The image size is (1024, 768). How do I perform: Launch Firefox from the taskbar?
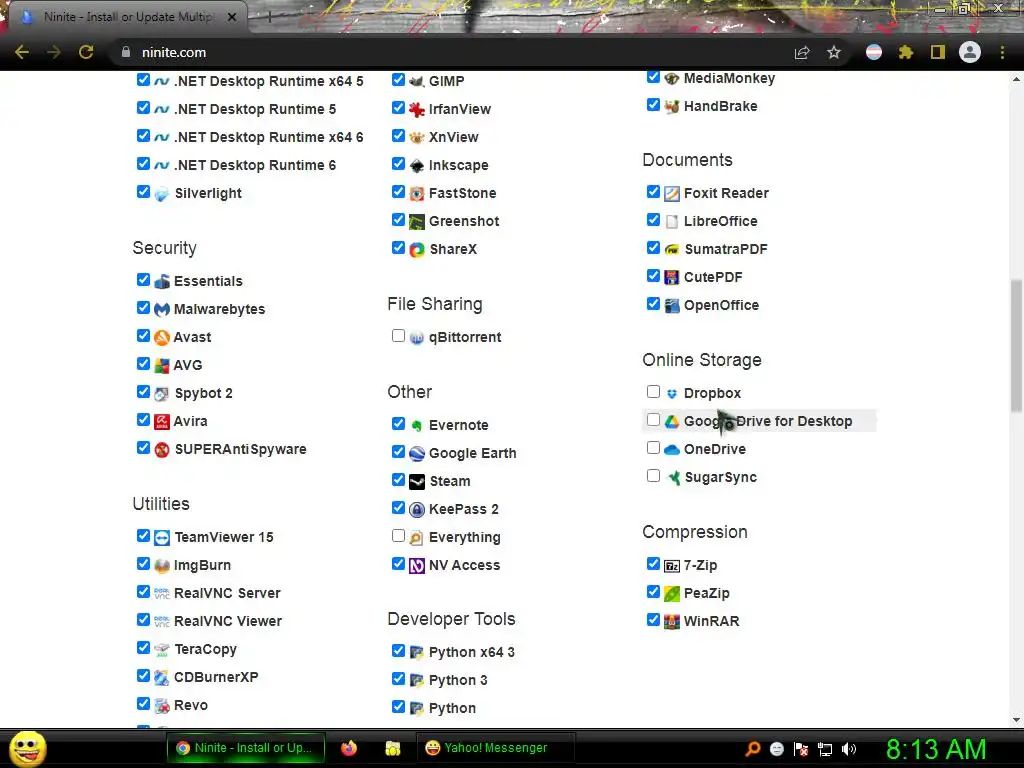click(349, 748)
